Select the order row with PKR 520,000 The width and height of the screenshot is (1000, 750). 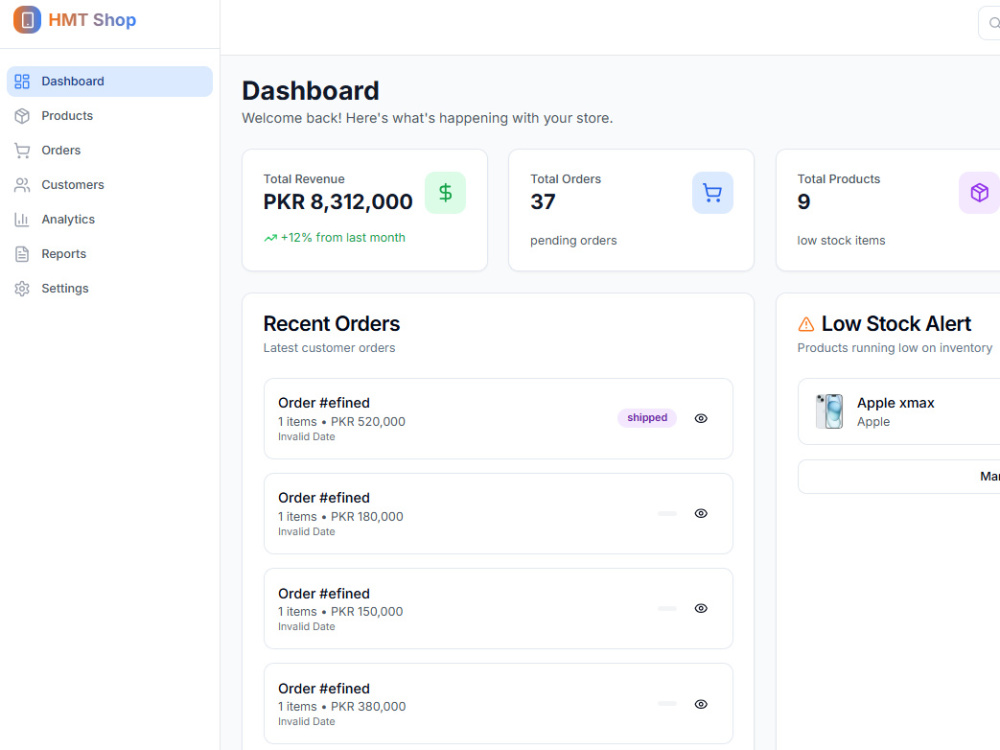[x=498, y=419]
